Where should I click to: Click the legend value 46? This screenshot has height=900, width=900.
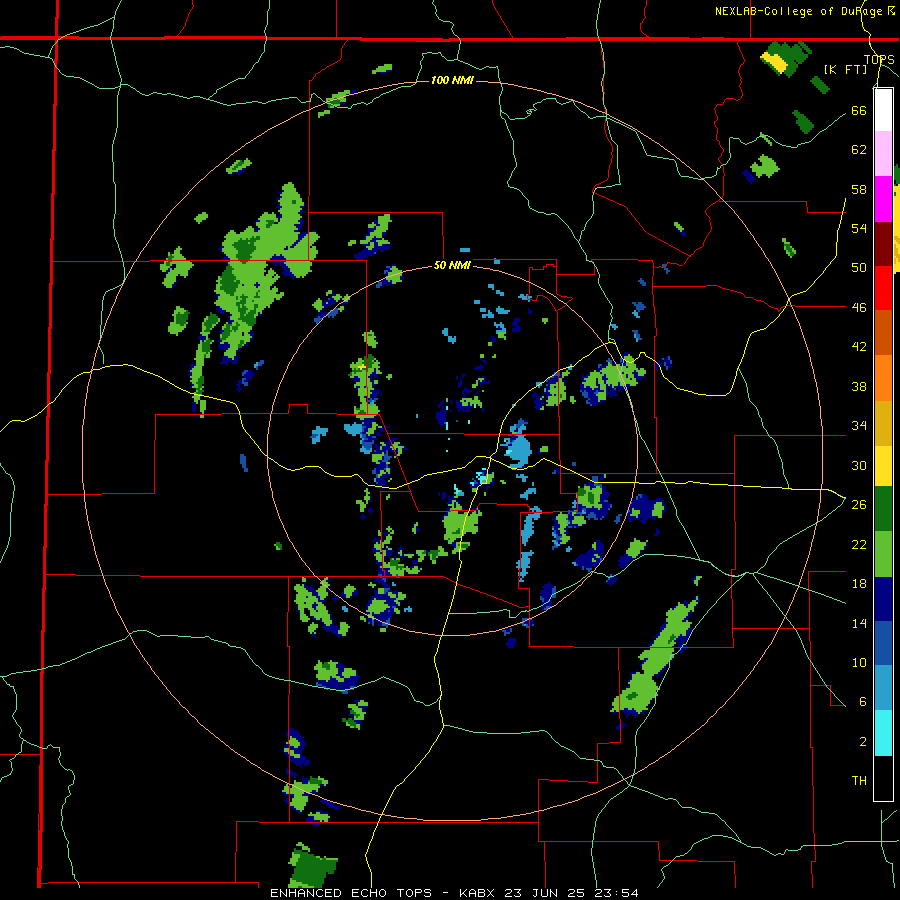859,308
